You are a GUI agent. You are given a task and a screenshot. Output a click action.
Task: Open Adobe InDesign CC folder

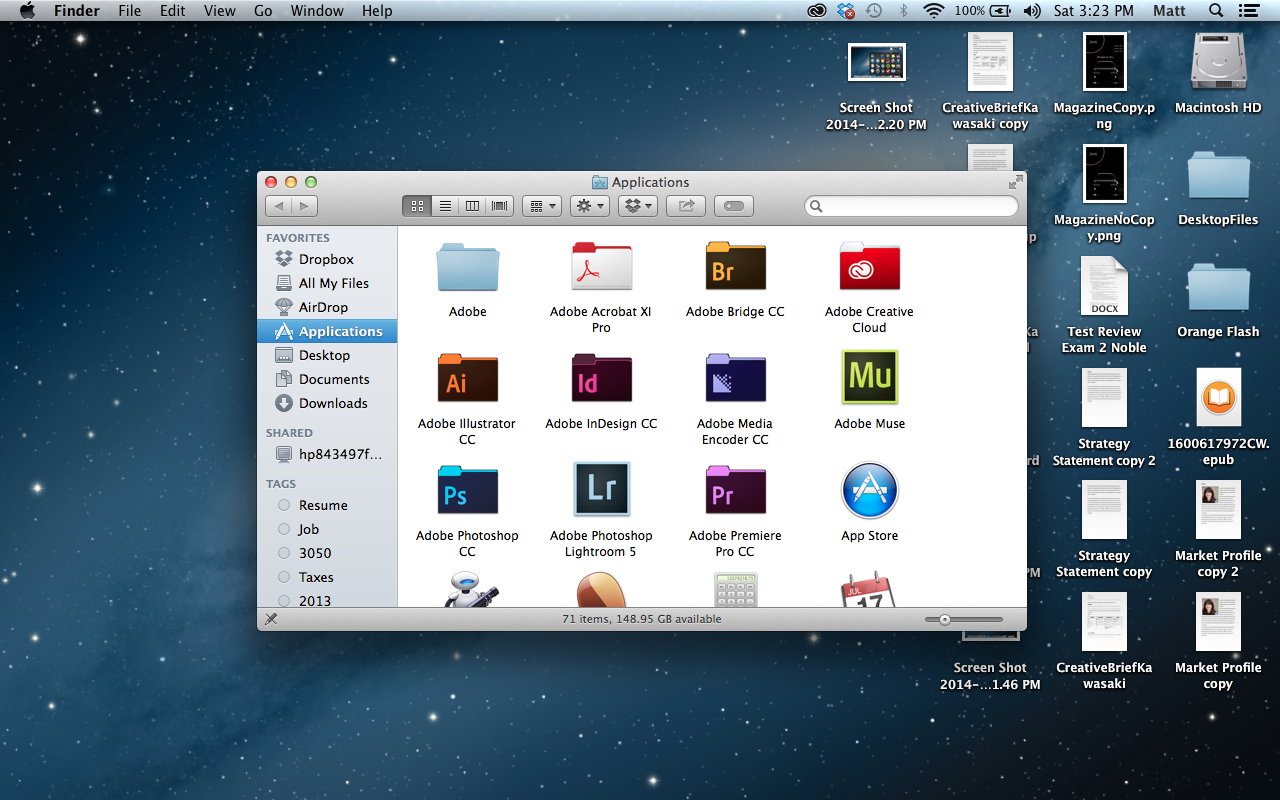(601, 379)
